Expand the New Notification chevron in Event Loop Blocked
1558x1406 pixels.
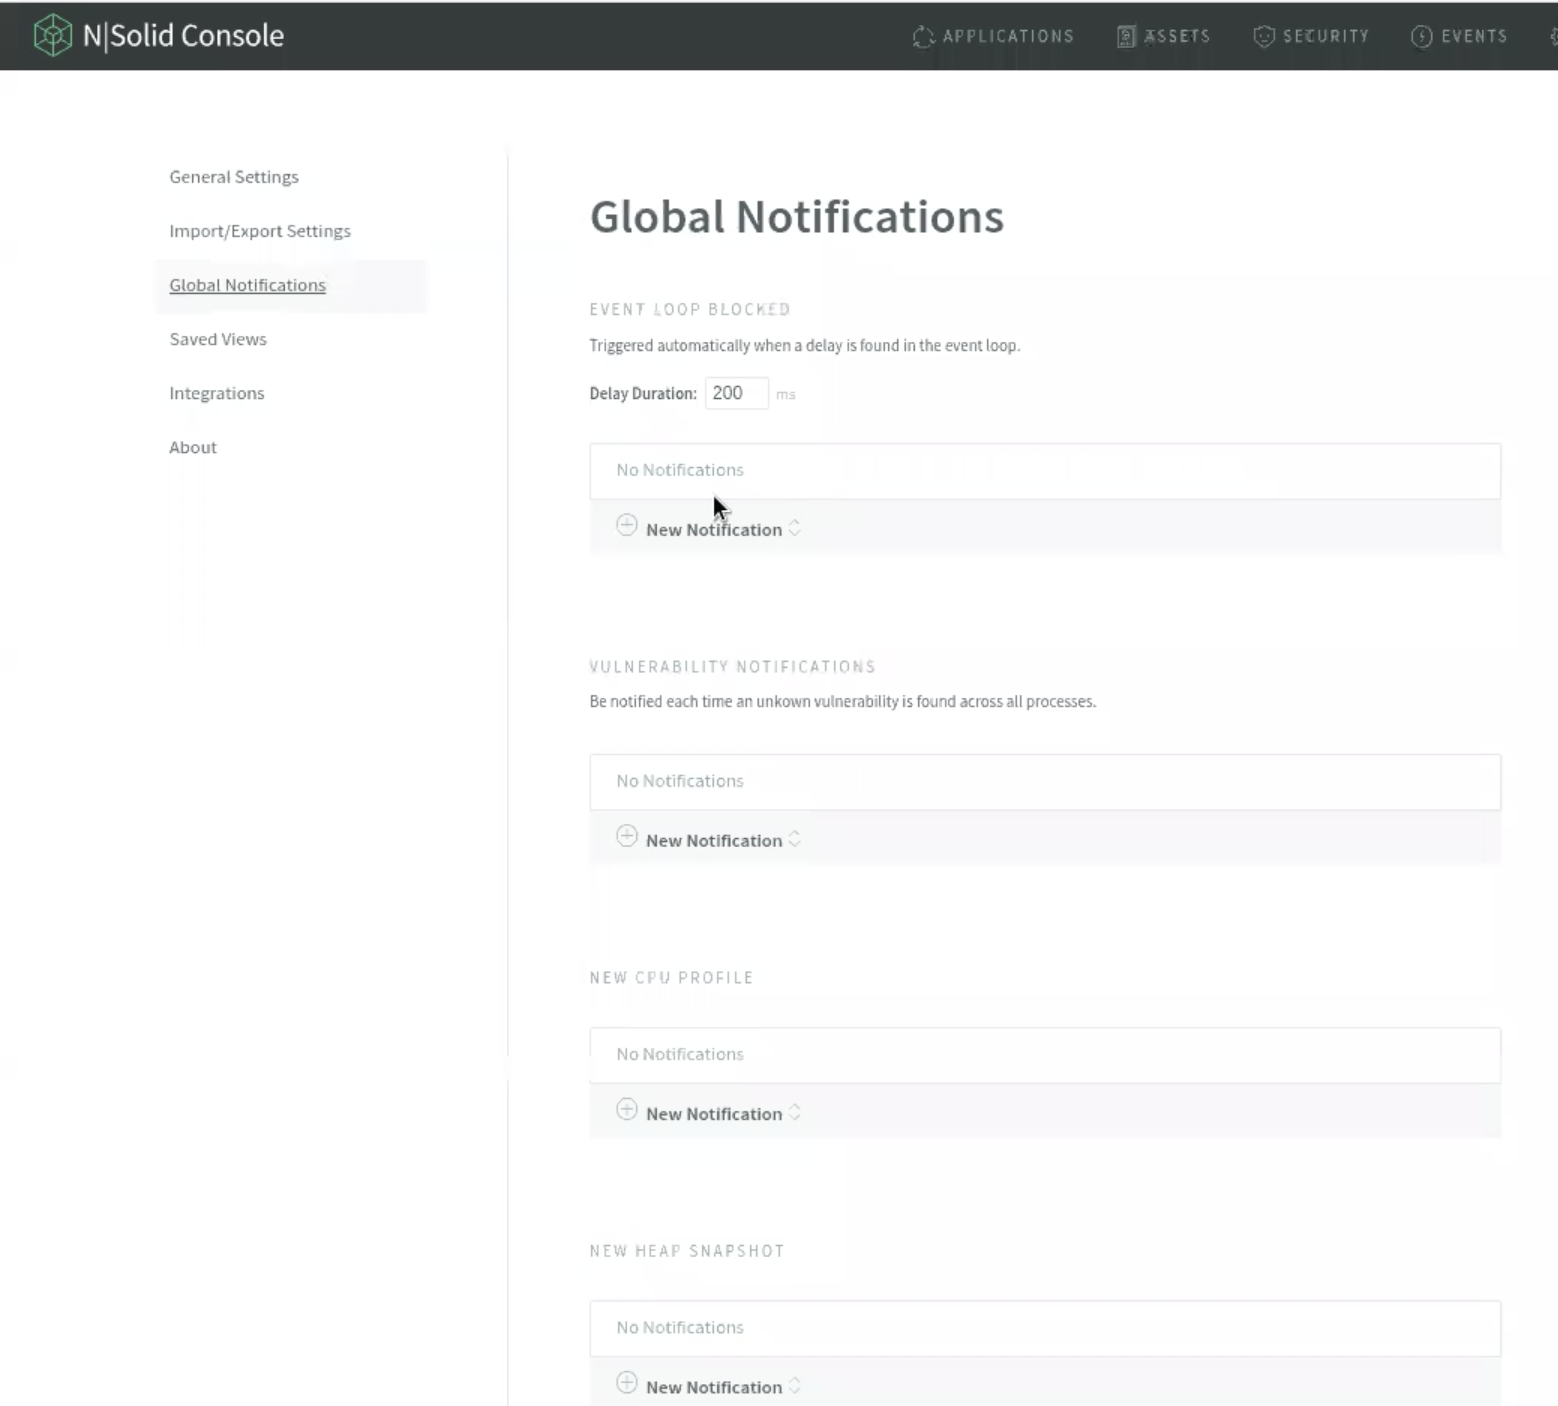pos(795,527)
